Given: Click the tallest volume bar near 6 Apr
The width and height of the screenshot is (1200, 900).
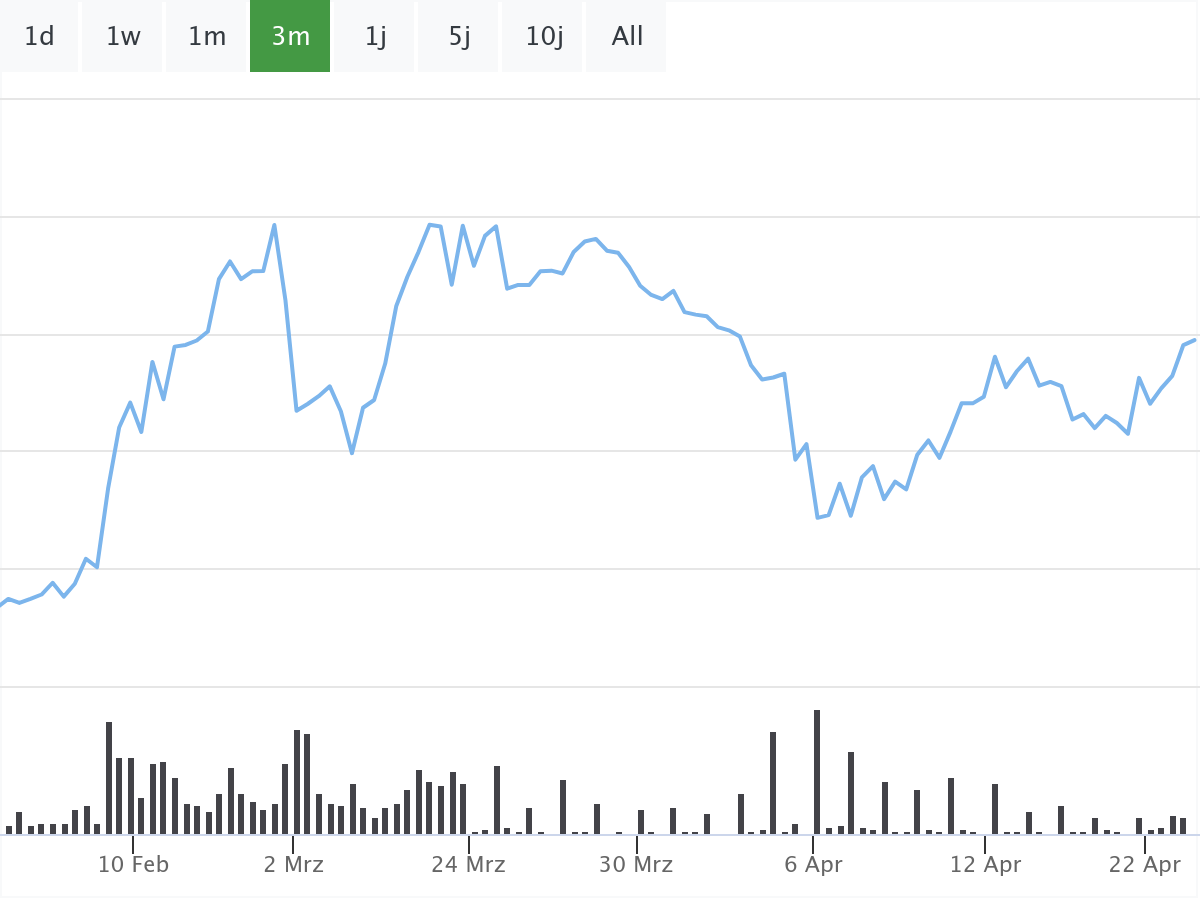Looking at the screenshot, I should [x=817, y=771].
